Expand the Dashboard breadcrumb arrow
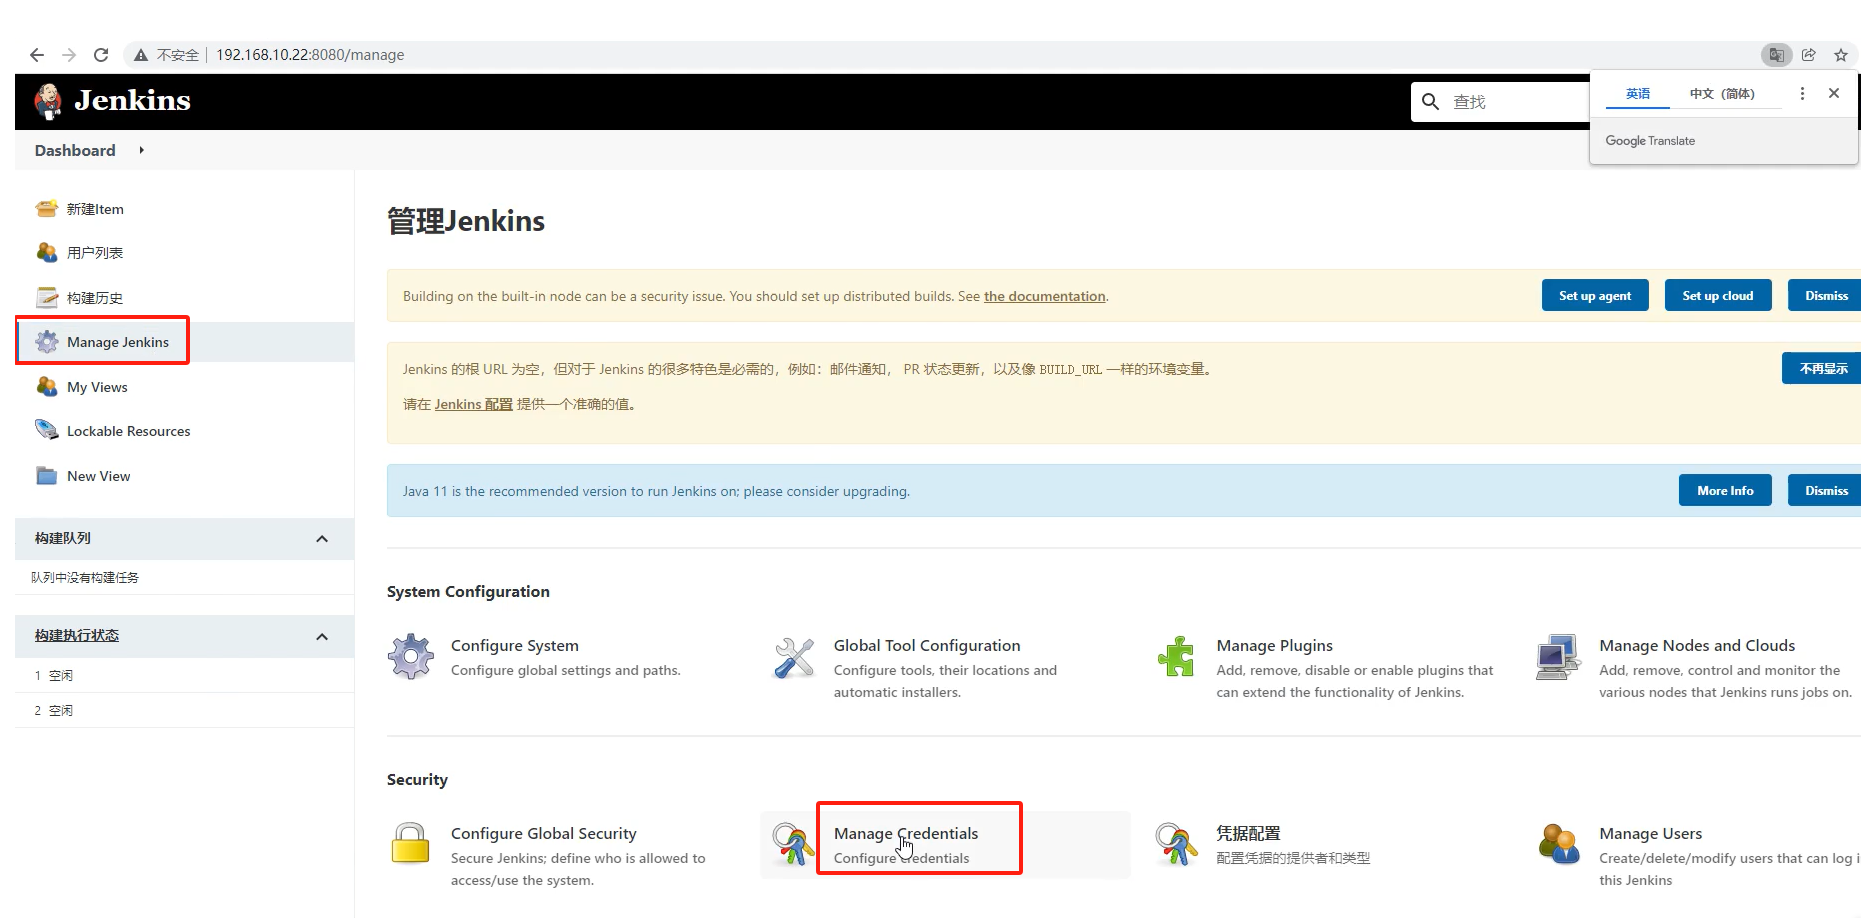 click(x=141, y=150)
